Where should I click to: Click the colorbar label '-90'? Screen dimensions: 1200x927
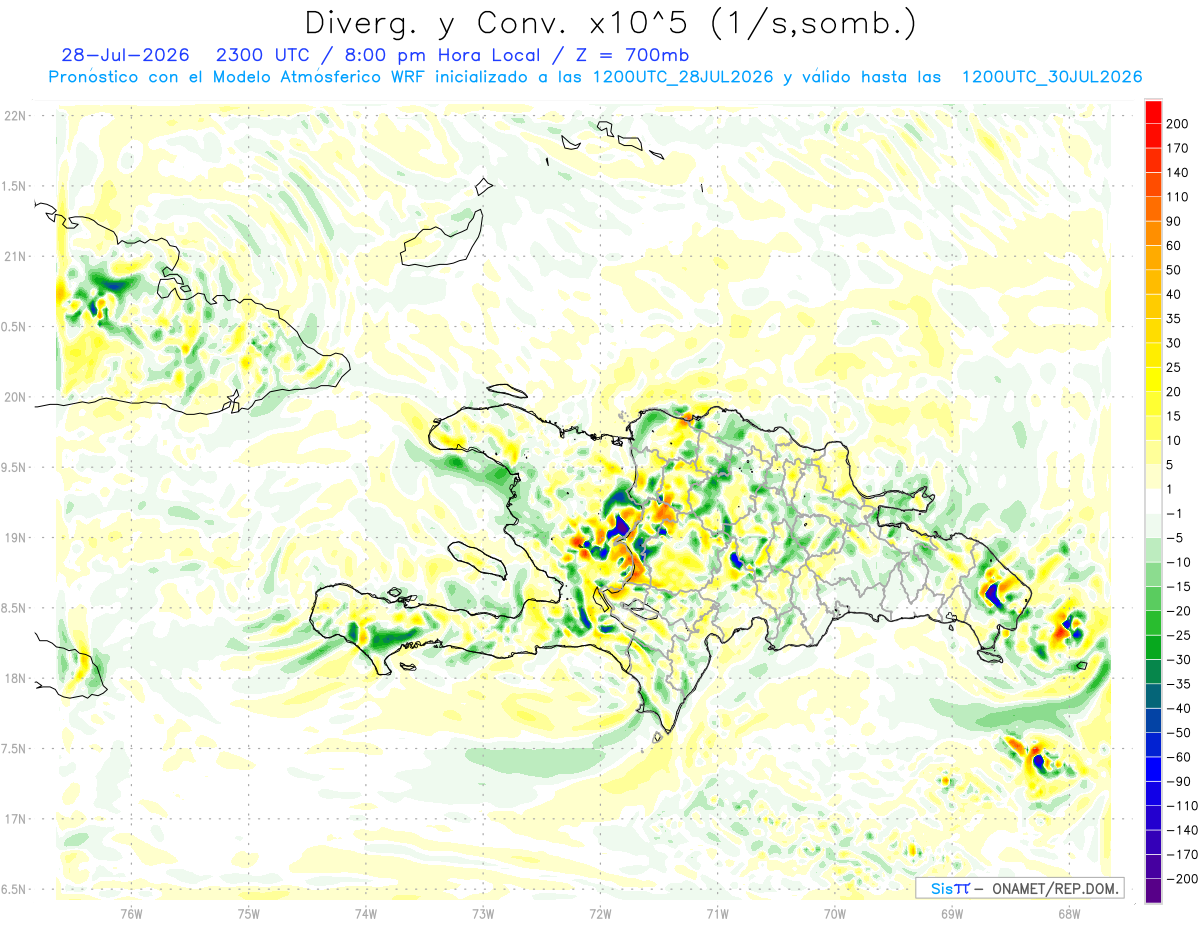point(1181,781)
